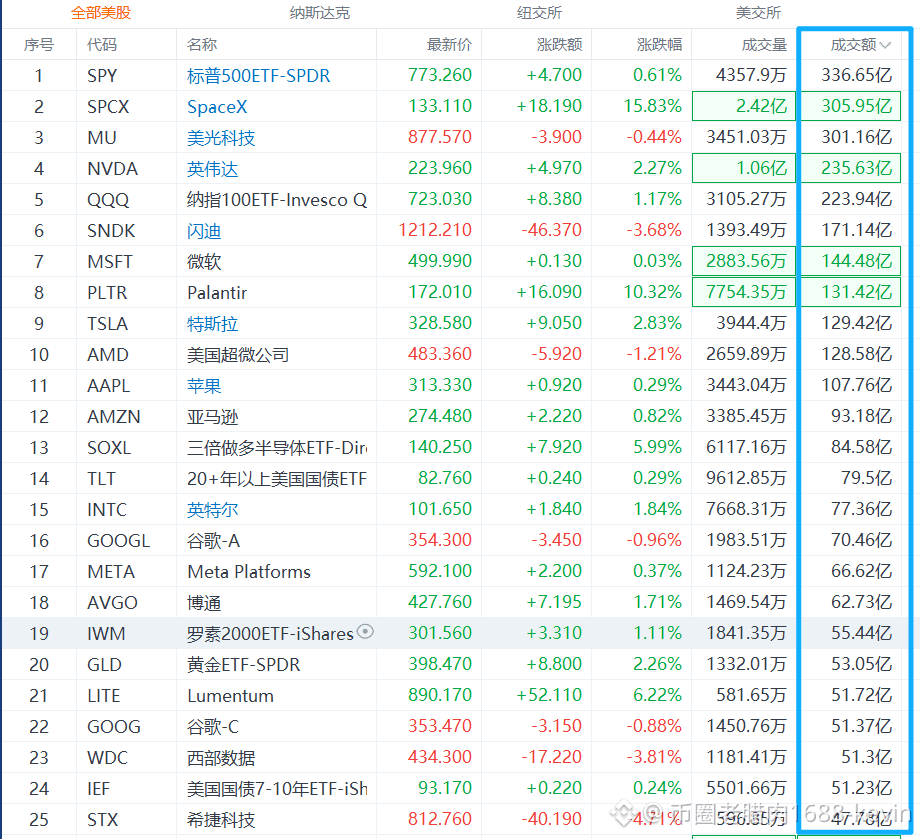The width and height of the screenshot is (920, 839).
Task: Select the AMZN ticker code
Action: click(x=114, y=417)
